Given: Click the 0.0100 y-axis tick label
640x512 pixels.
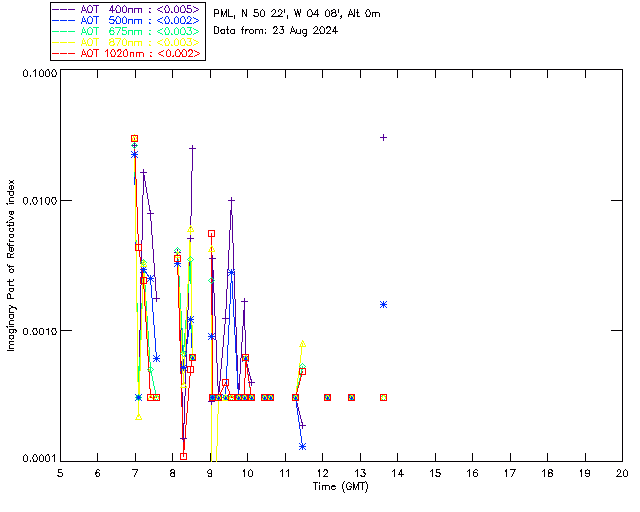Looking at the screenshot, I should [x=40, y=201].
